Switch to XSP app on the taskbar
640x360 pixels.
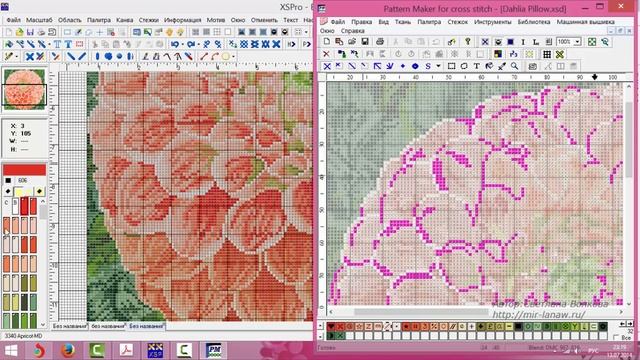(x=155, y=351)
